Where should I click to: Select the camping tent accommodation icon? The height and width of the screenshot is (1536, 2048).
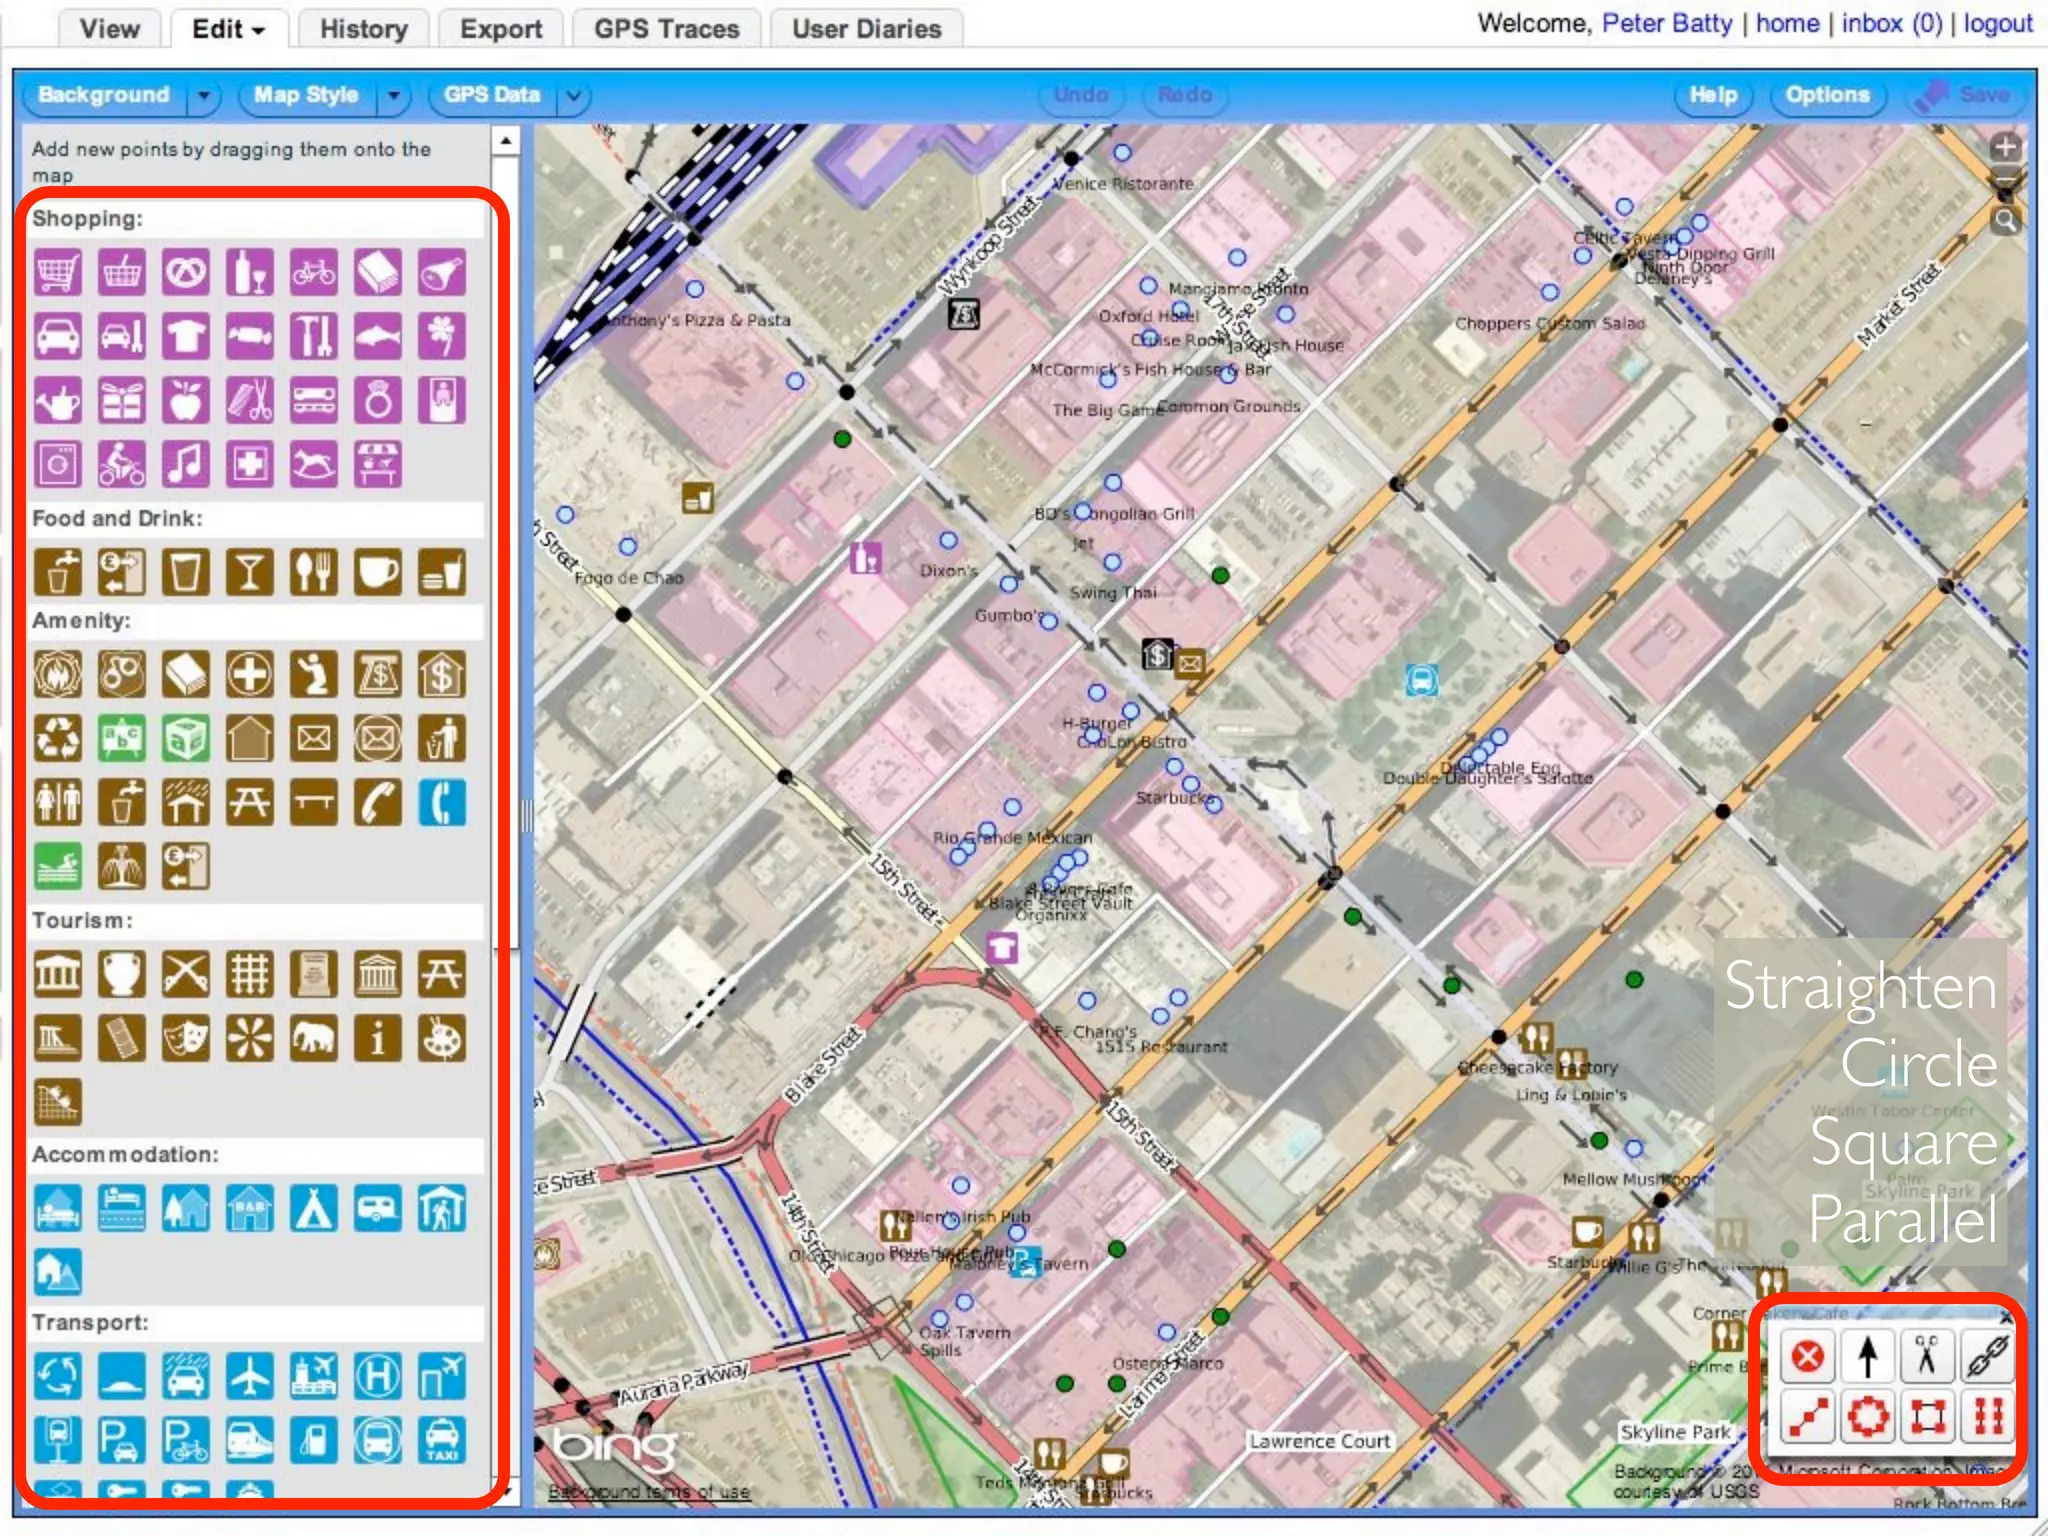tap(313, 1208)
